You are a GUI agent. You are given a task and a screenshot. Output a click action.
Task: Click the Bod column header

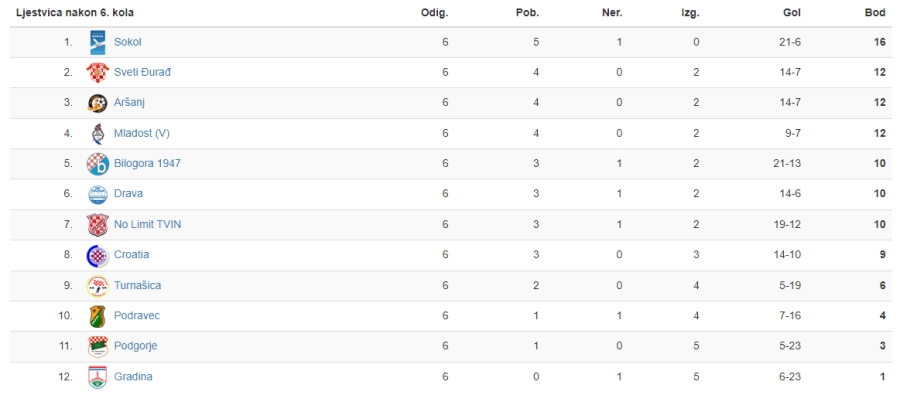875,13
